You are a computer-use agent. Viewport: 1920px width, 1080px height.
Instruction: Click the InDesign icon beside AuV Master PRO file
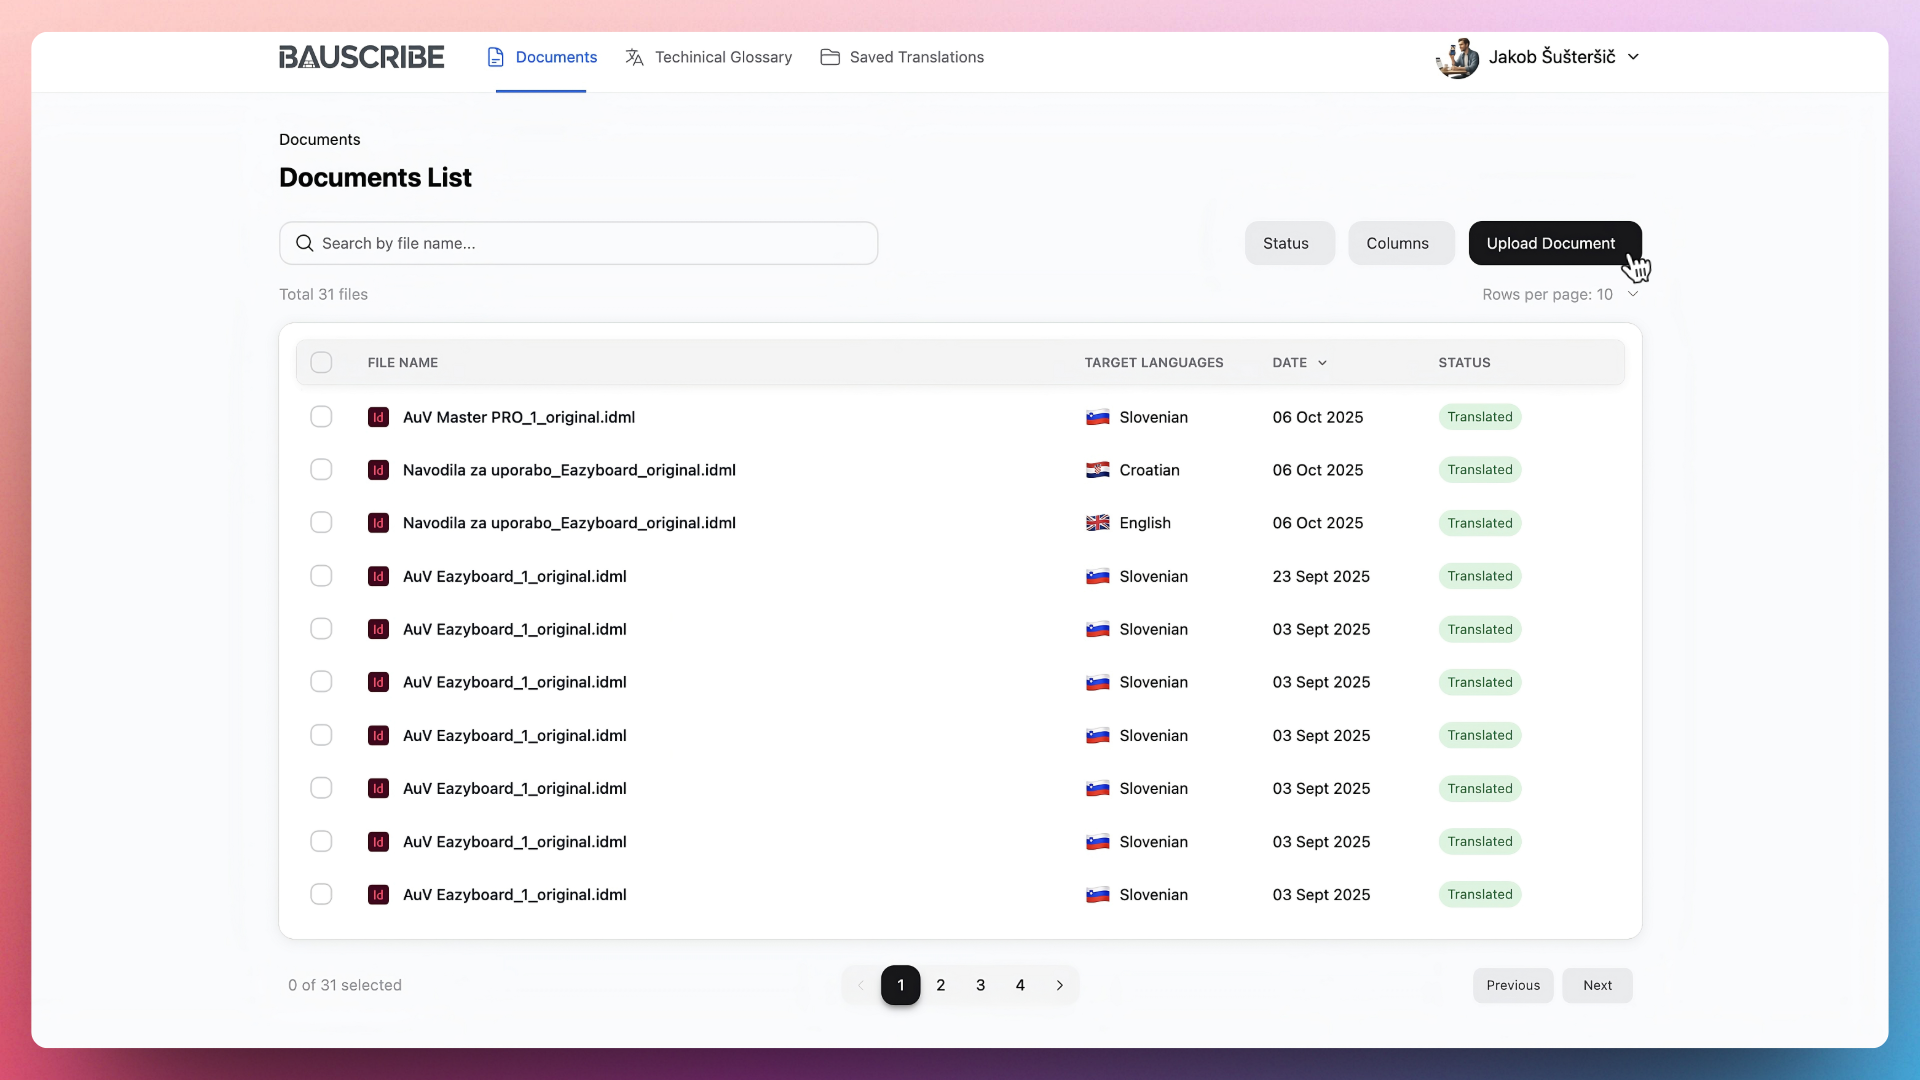click(x=378, y=417)
